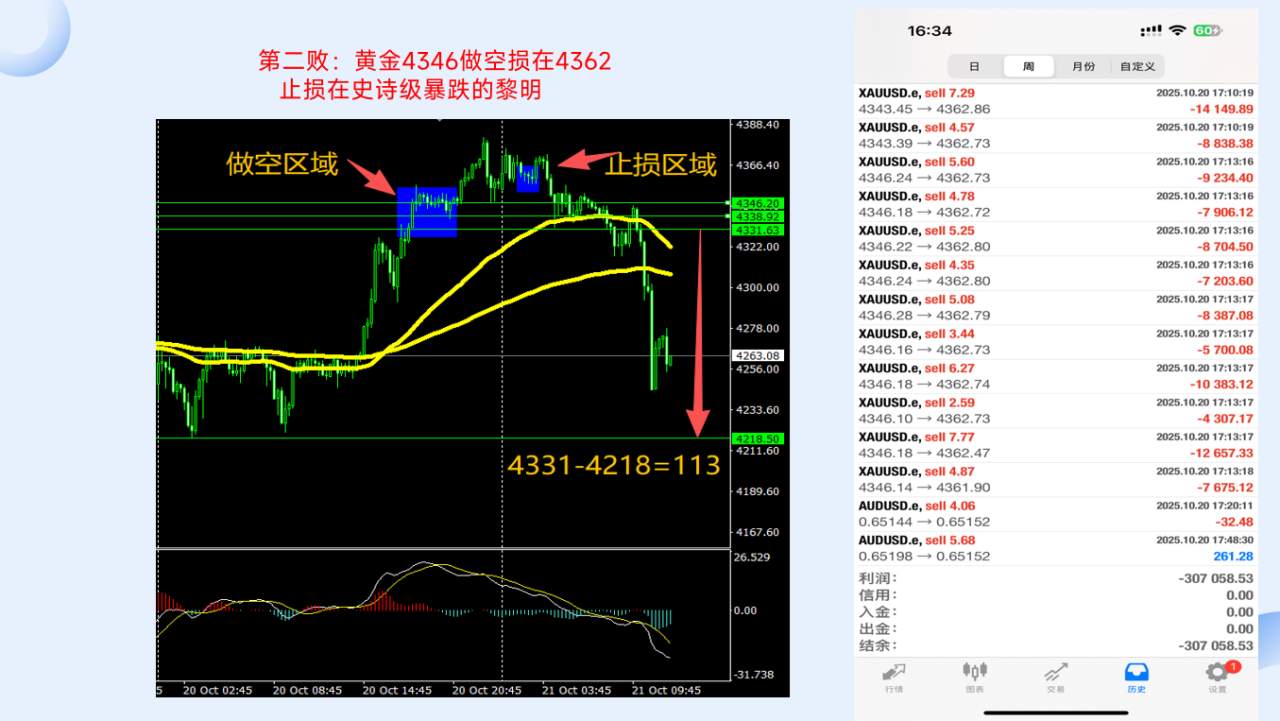Open the XAUUSD.e sell 5.60 trade row
Image resolution: width=1280 pixels, height=721 pixels.
click(1056, 170)
